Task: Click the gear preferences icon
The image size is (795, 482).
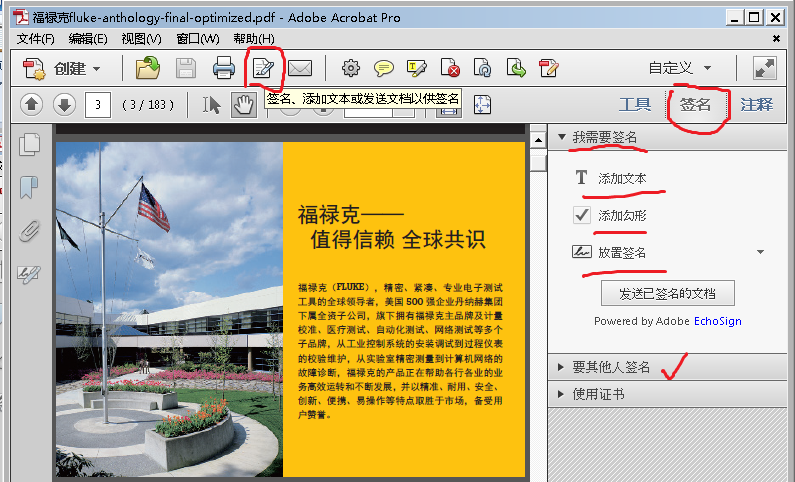Action: click(350, 68)
